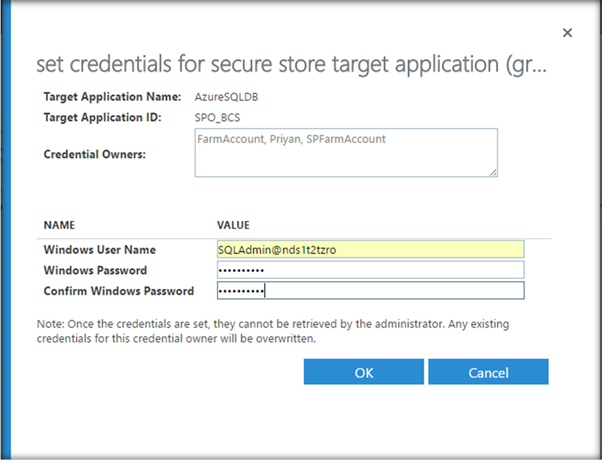The image size is (602, 460).
Task: Click the Confirm Windows Password row label
Action: (x=120, y=291)
